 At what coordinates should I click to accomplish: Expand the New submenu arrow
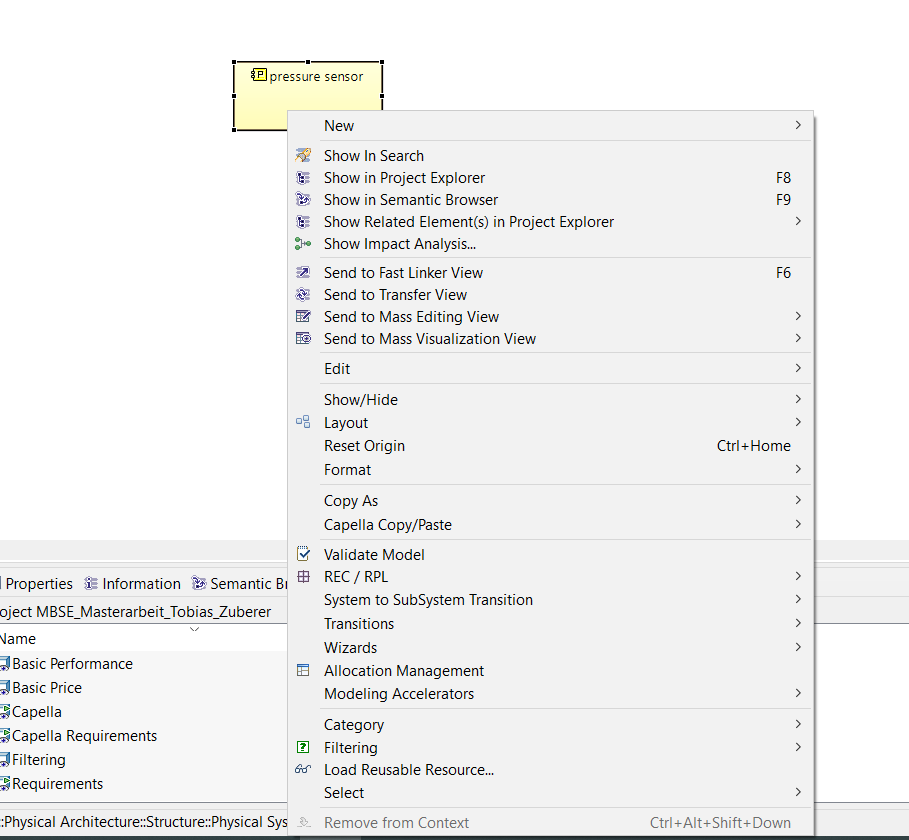point(798,125)
